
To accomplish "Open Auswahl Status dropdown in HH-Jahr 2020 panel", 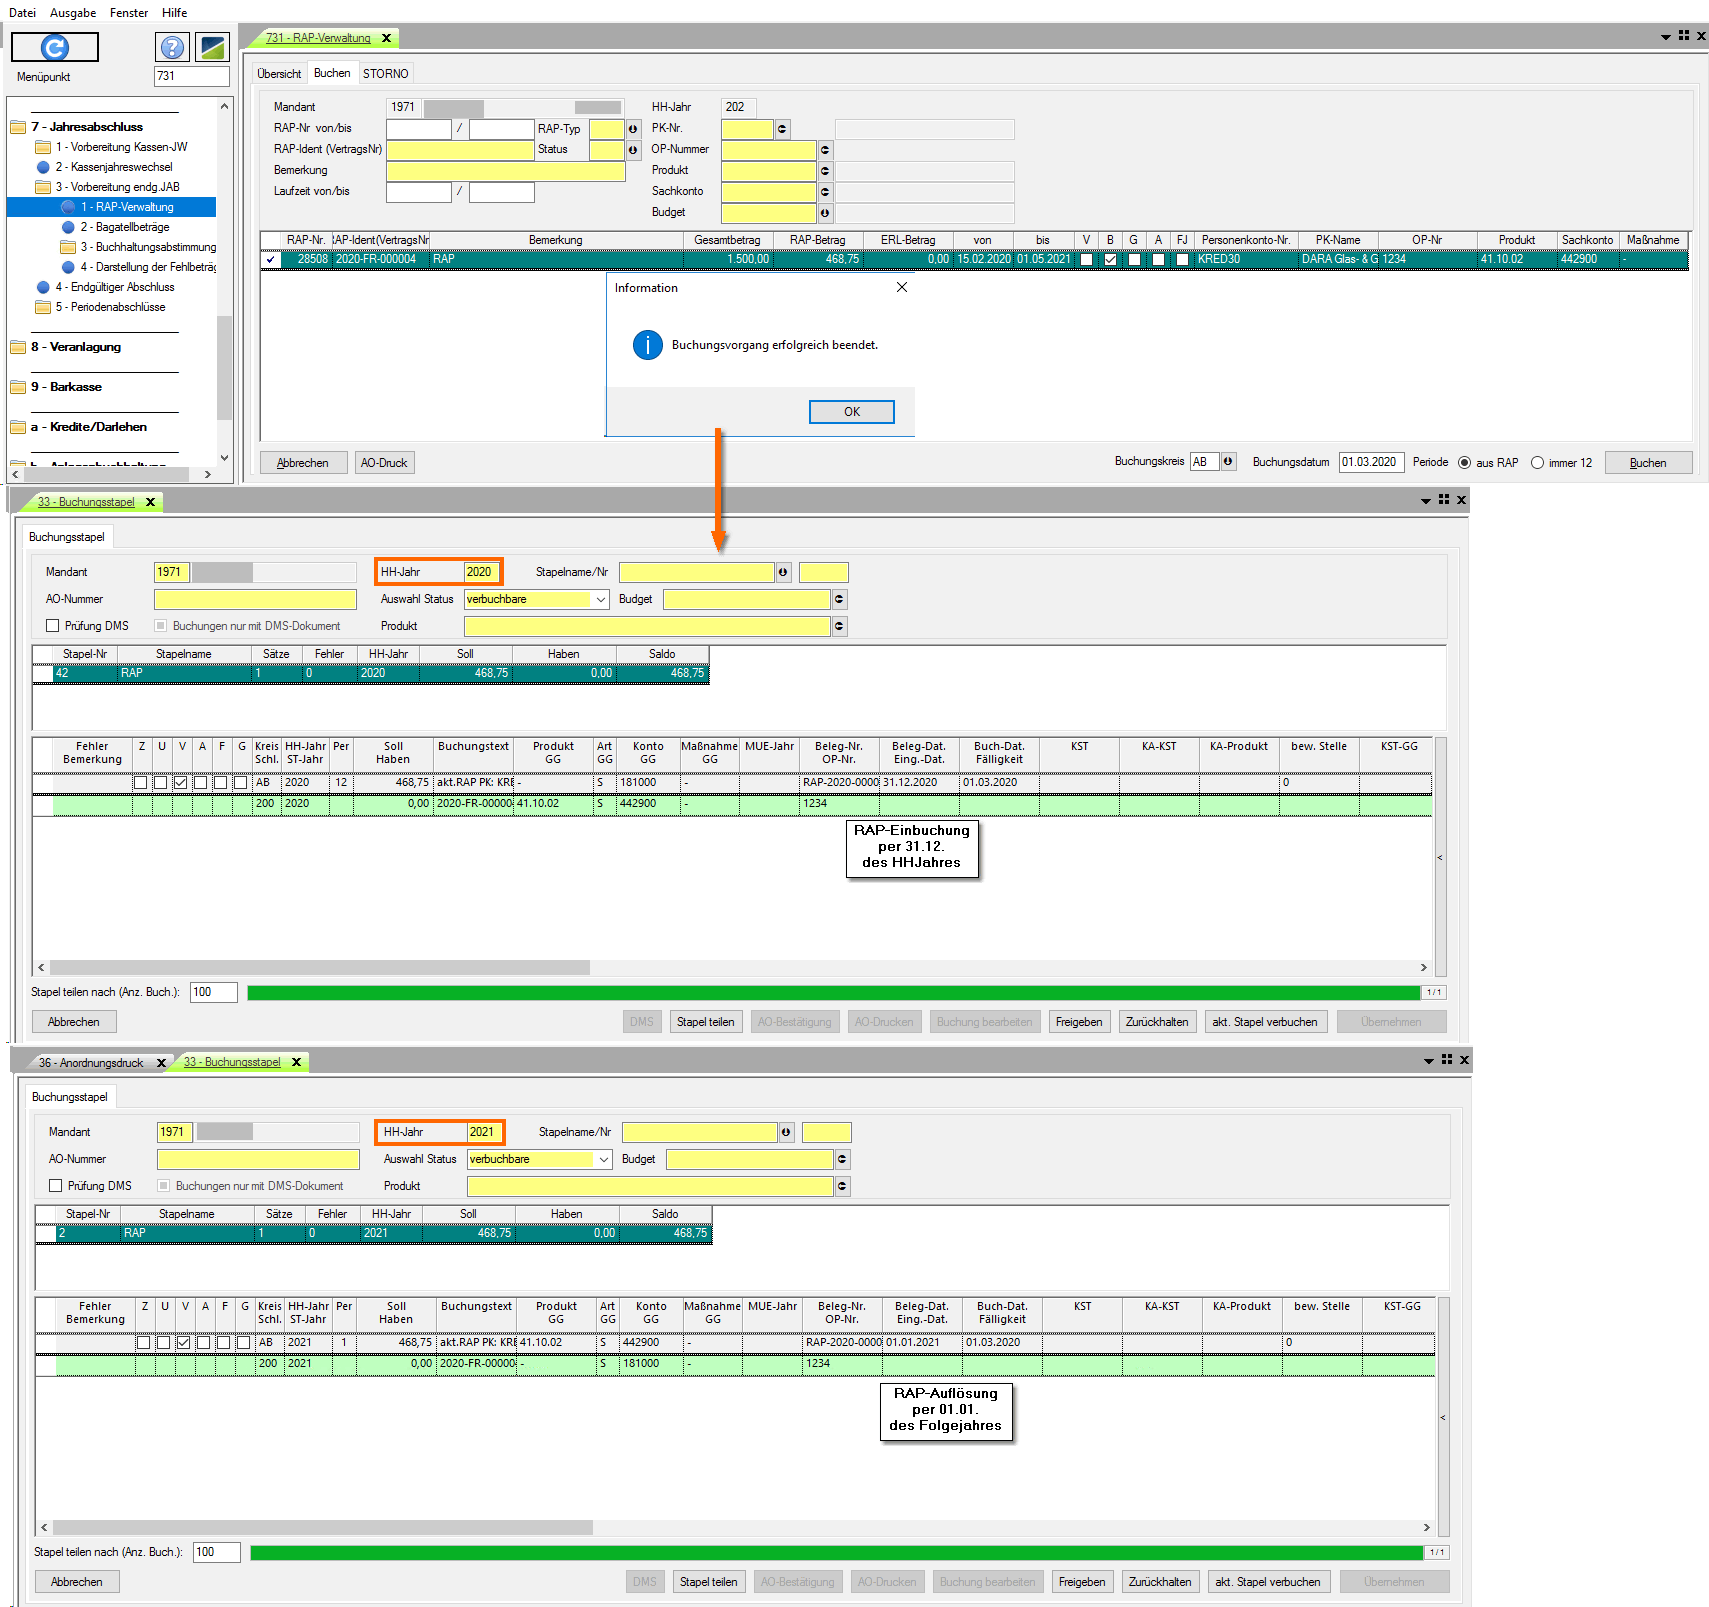I will [x=601, y=600].
